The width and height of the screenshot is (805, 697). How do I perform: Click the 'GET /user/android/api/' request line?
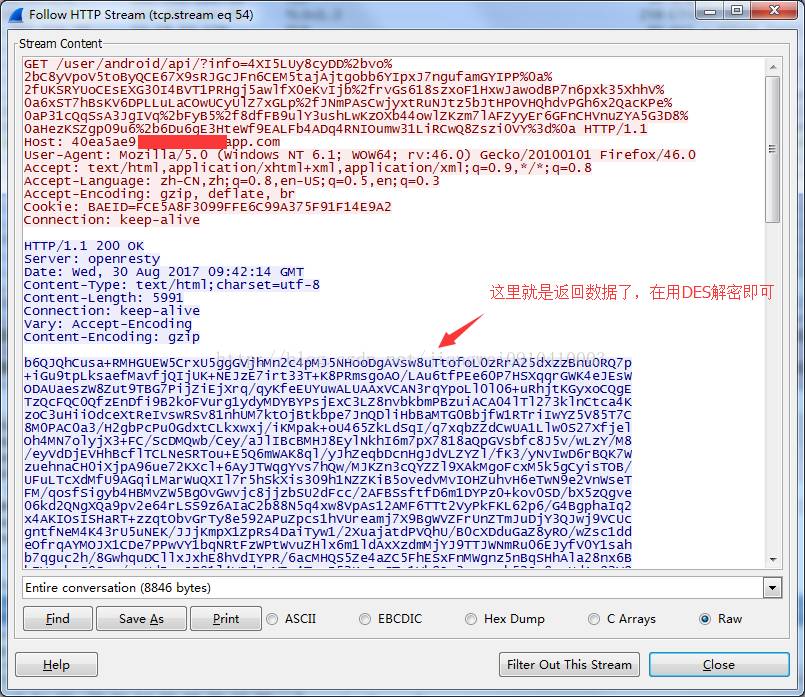[x=208, y=64]
